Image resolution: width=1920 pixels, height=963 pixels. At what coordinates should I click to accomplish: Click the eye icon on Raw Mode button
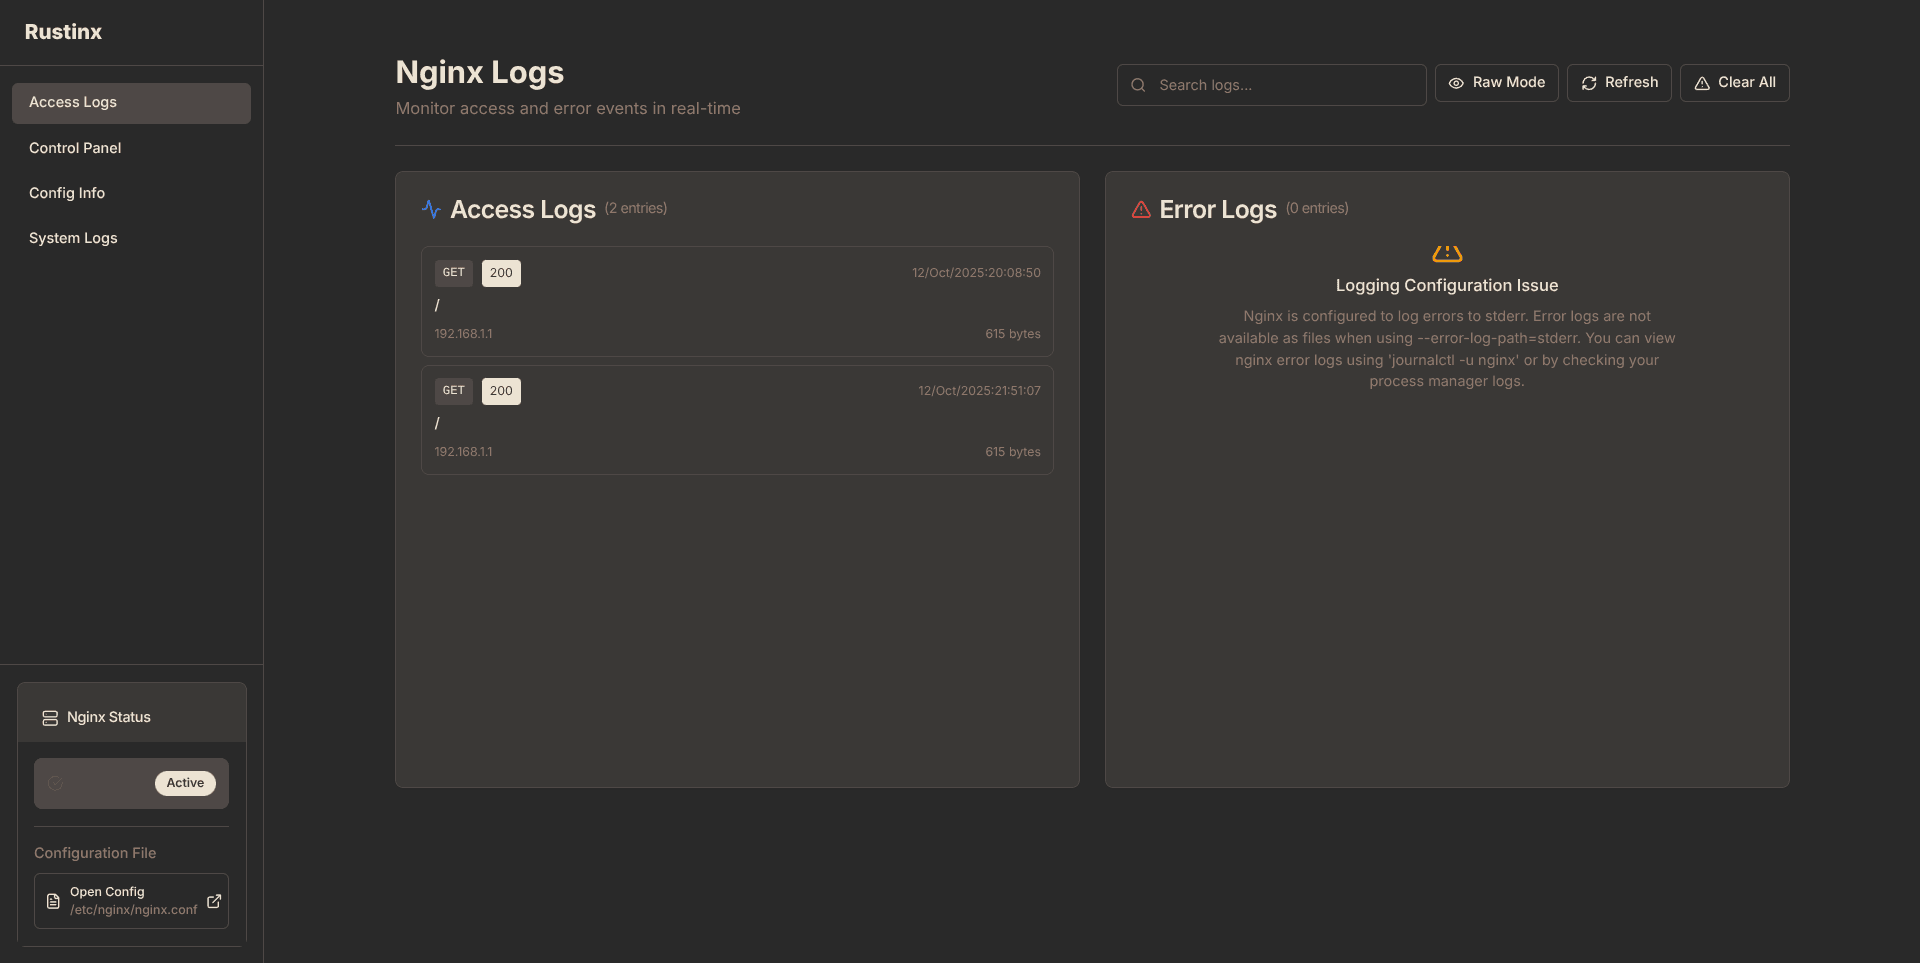[1456, 82]
